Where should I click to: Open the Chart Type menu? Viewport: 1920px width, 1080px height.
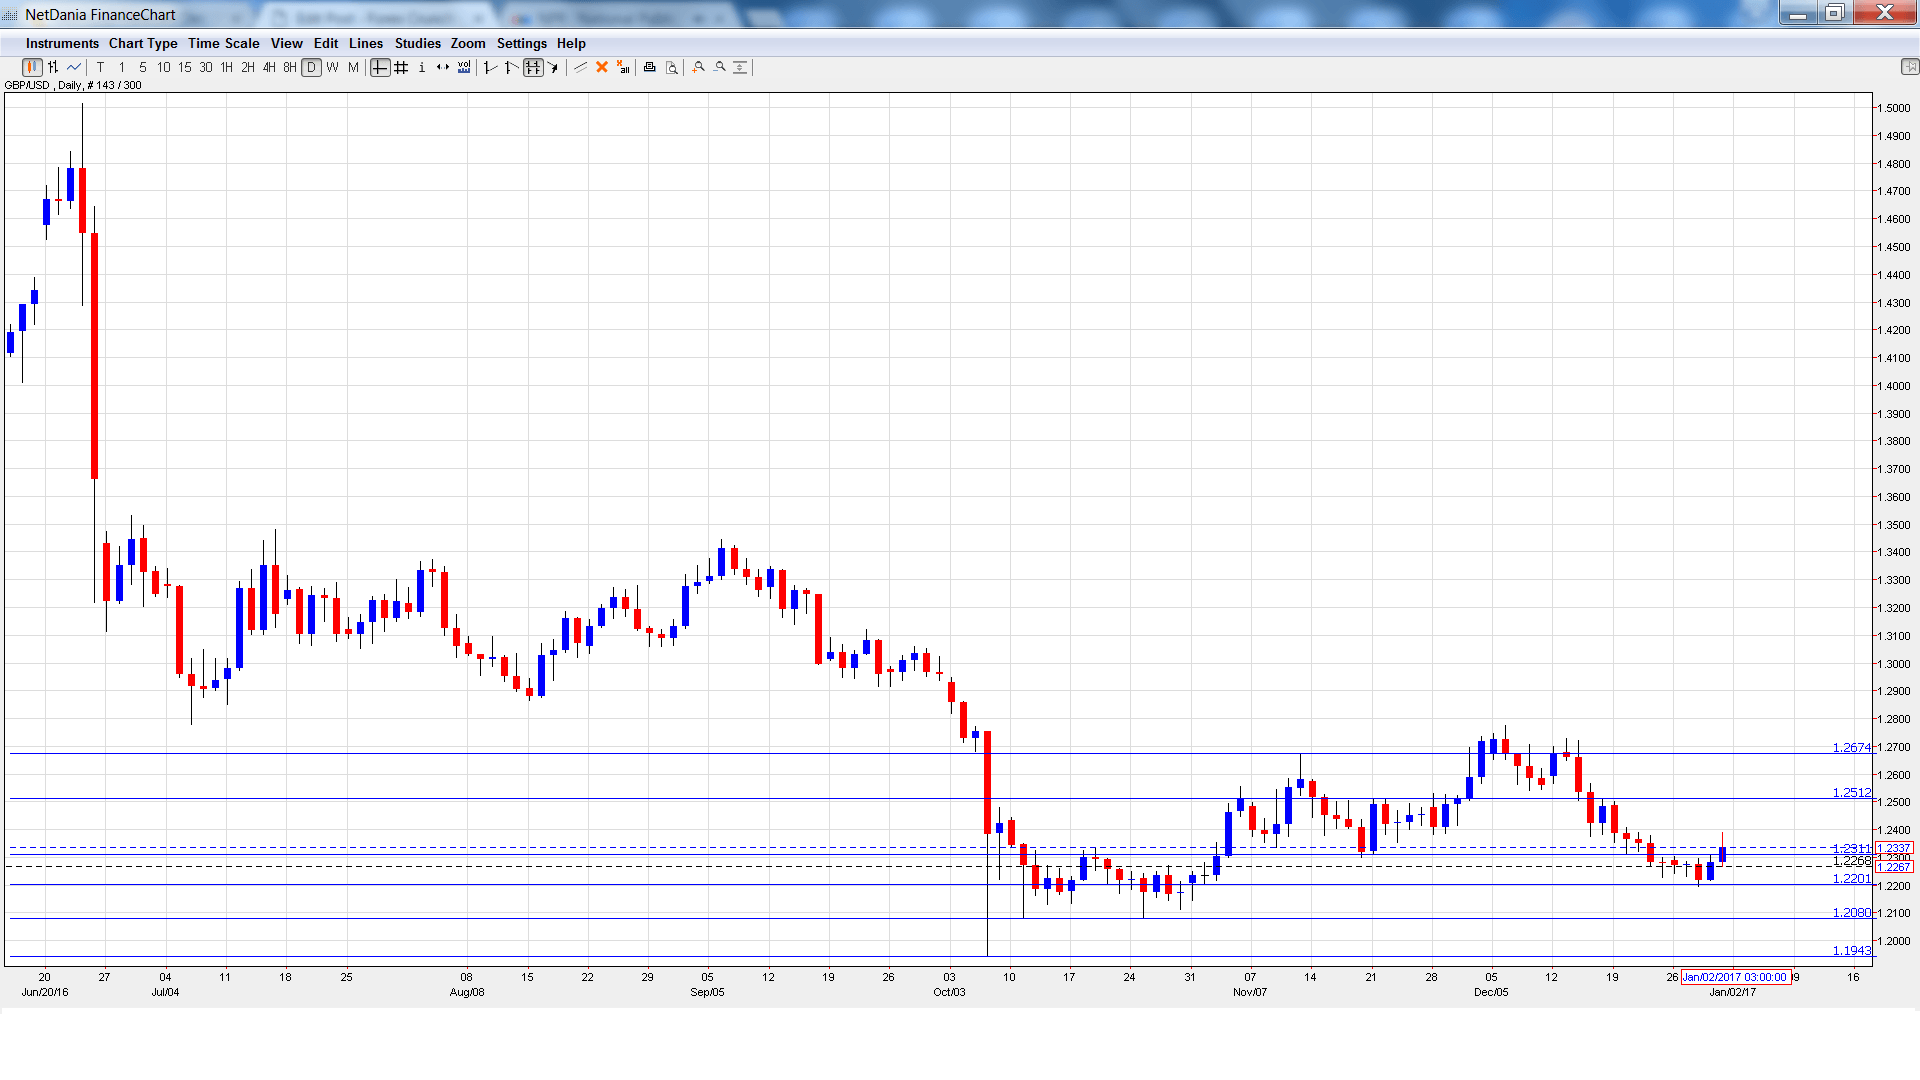coord(143,44)
